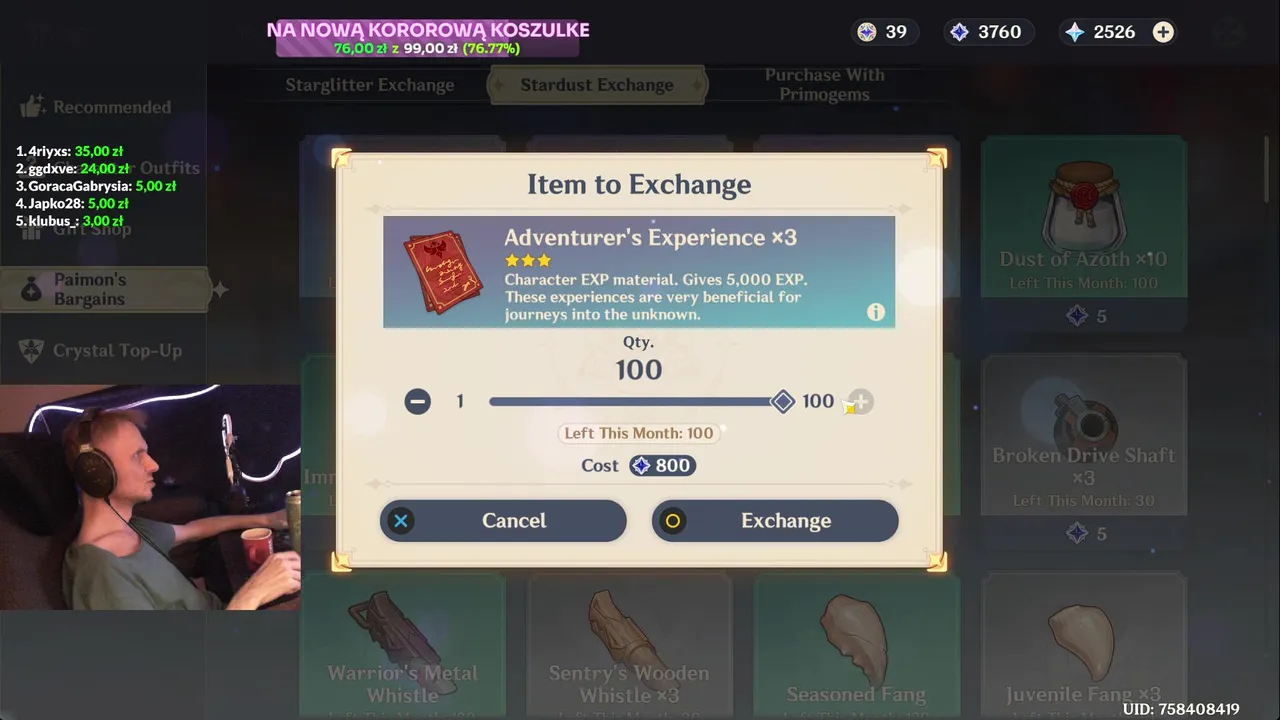Select the Stardust Exchange tab

[x=597, y=85]
